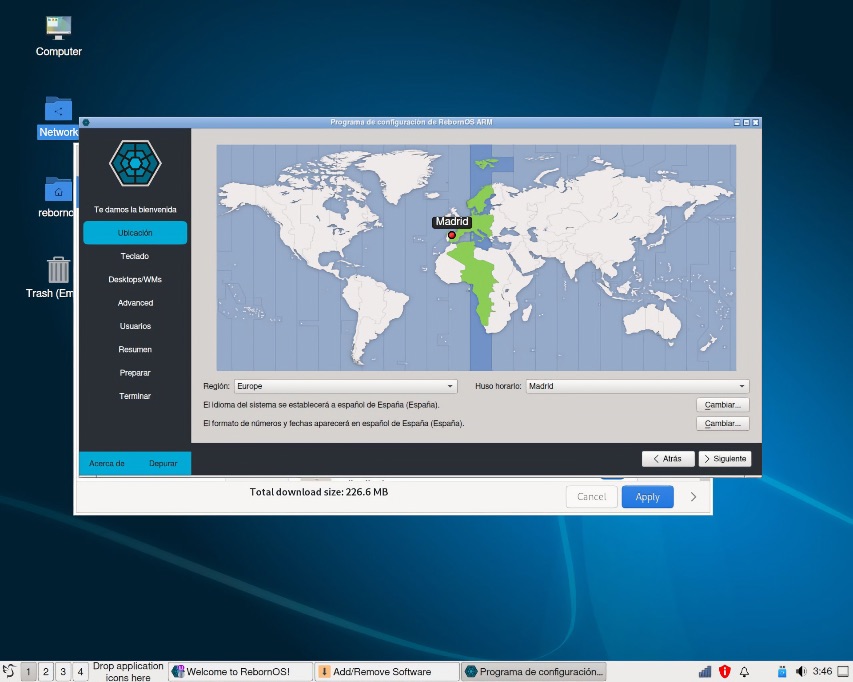Switch to Add/Remove Software taskbar entry
The height and width of the screenshot is (682, 853).
pos(387,672)
